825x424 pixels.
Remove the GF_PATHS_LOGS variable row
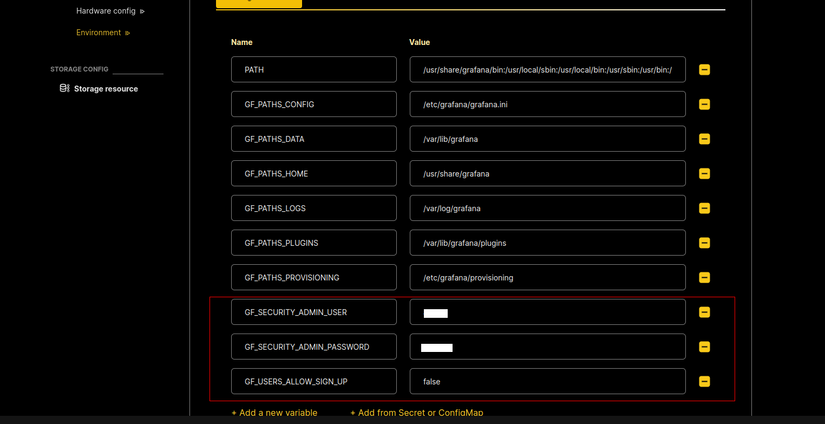click(x=705, y=208)
